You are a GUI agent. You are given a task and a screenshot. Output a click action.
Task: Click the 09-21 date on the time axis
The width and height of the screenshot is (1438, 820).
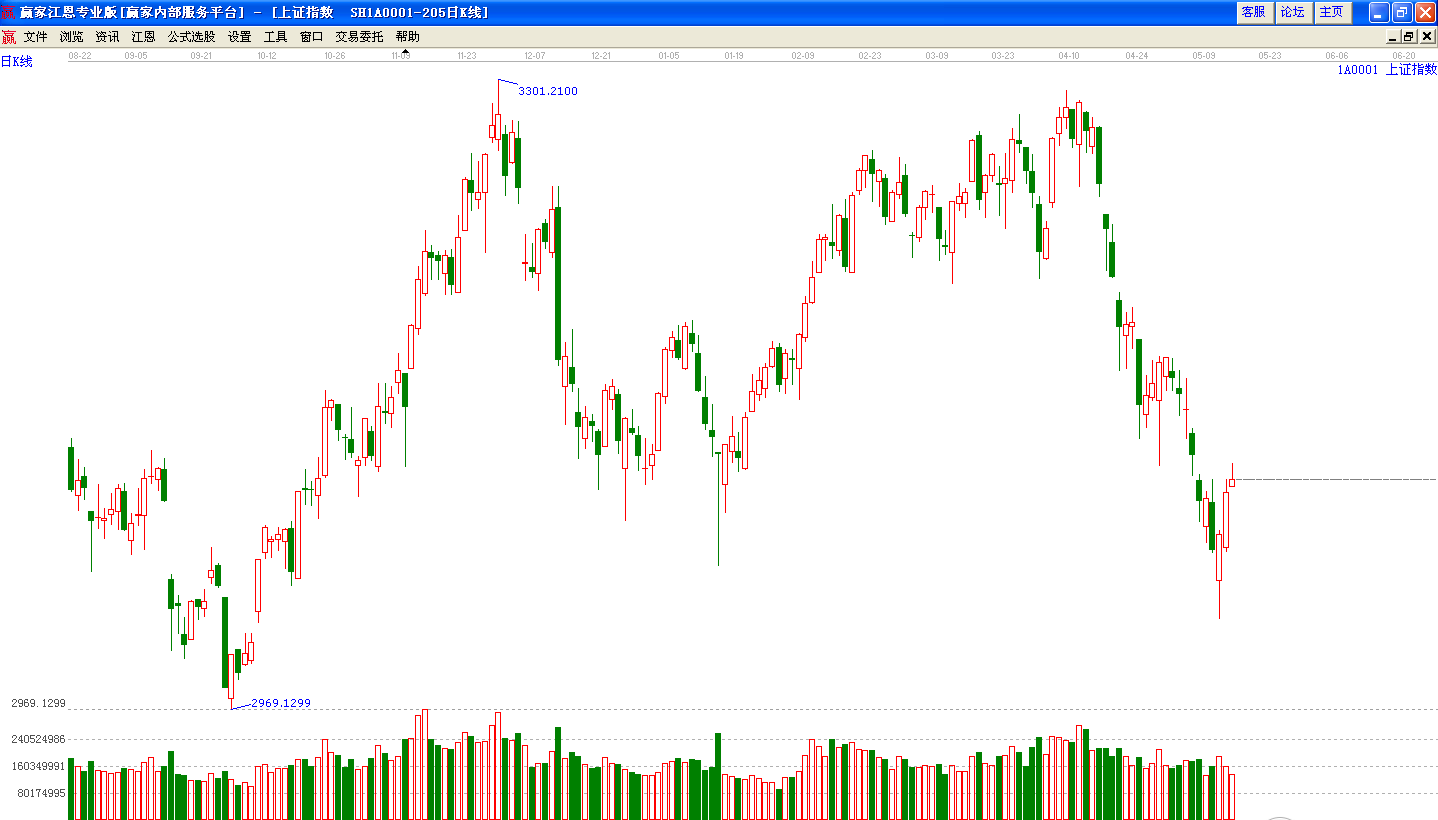click(201, 56)
